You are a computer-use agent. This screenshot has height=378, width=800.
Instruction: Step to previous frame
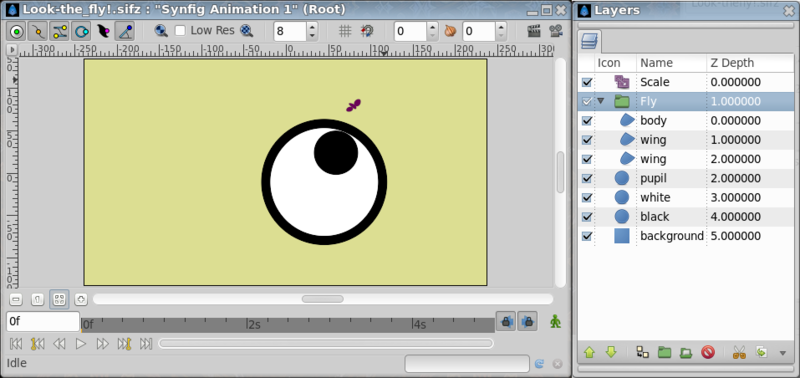tap(59, 344)
